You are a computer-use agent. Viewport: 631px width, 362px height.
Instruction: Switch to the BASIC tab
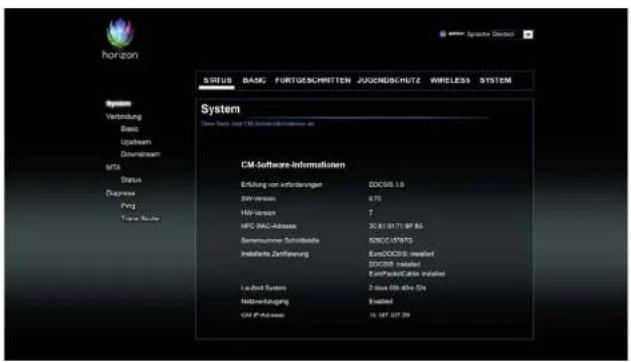[x=254, y=80]
